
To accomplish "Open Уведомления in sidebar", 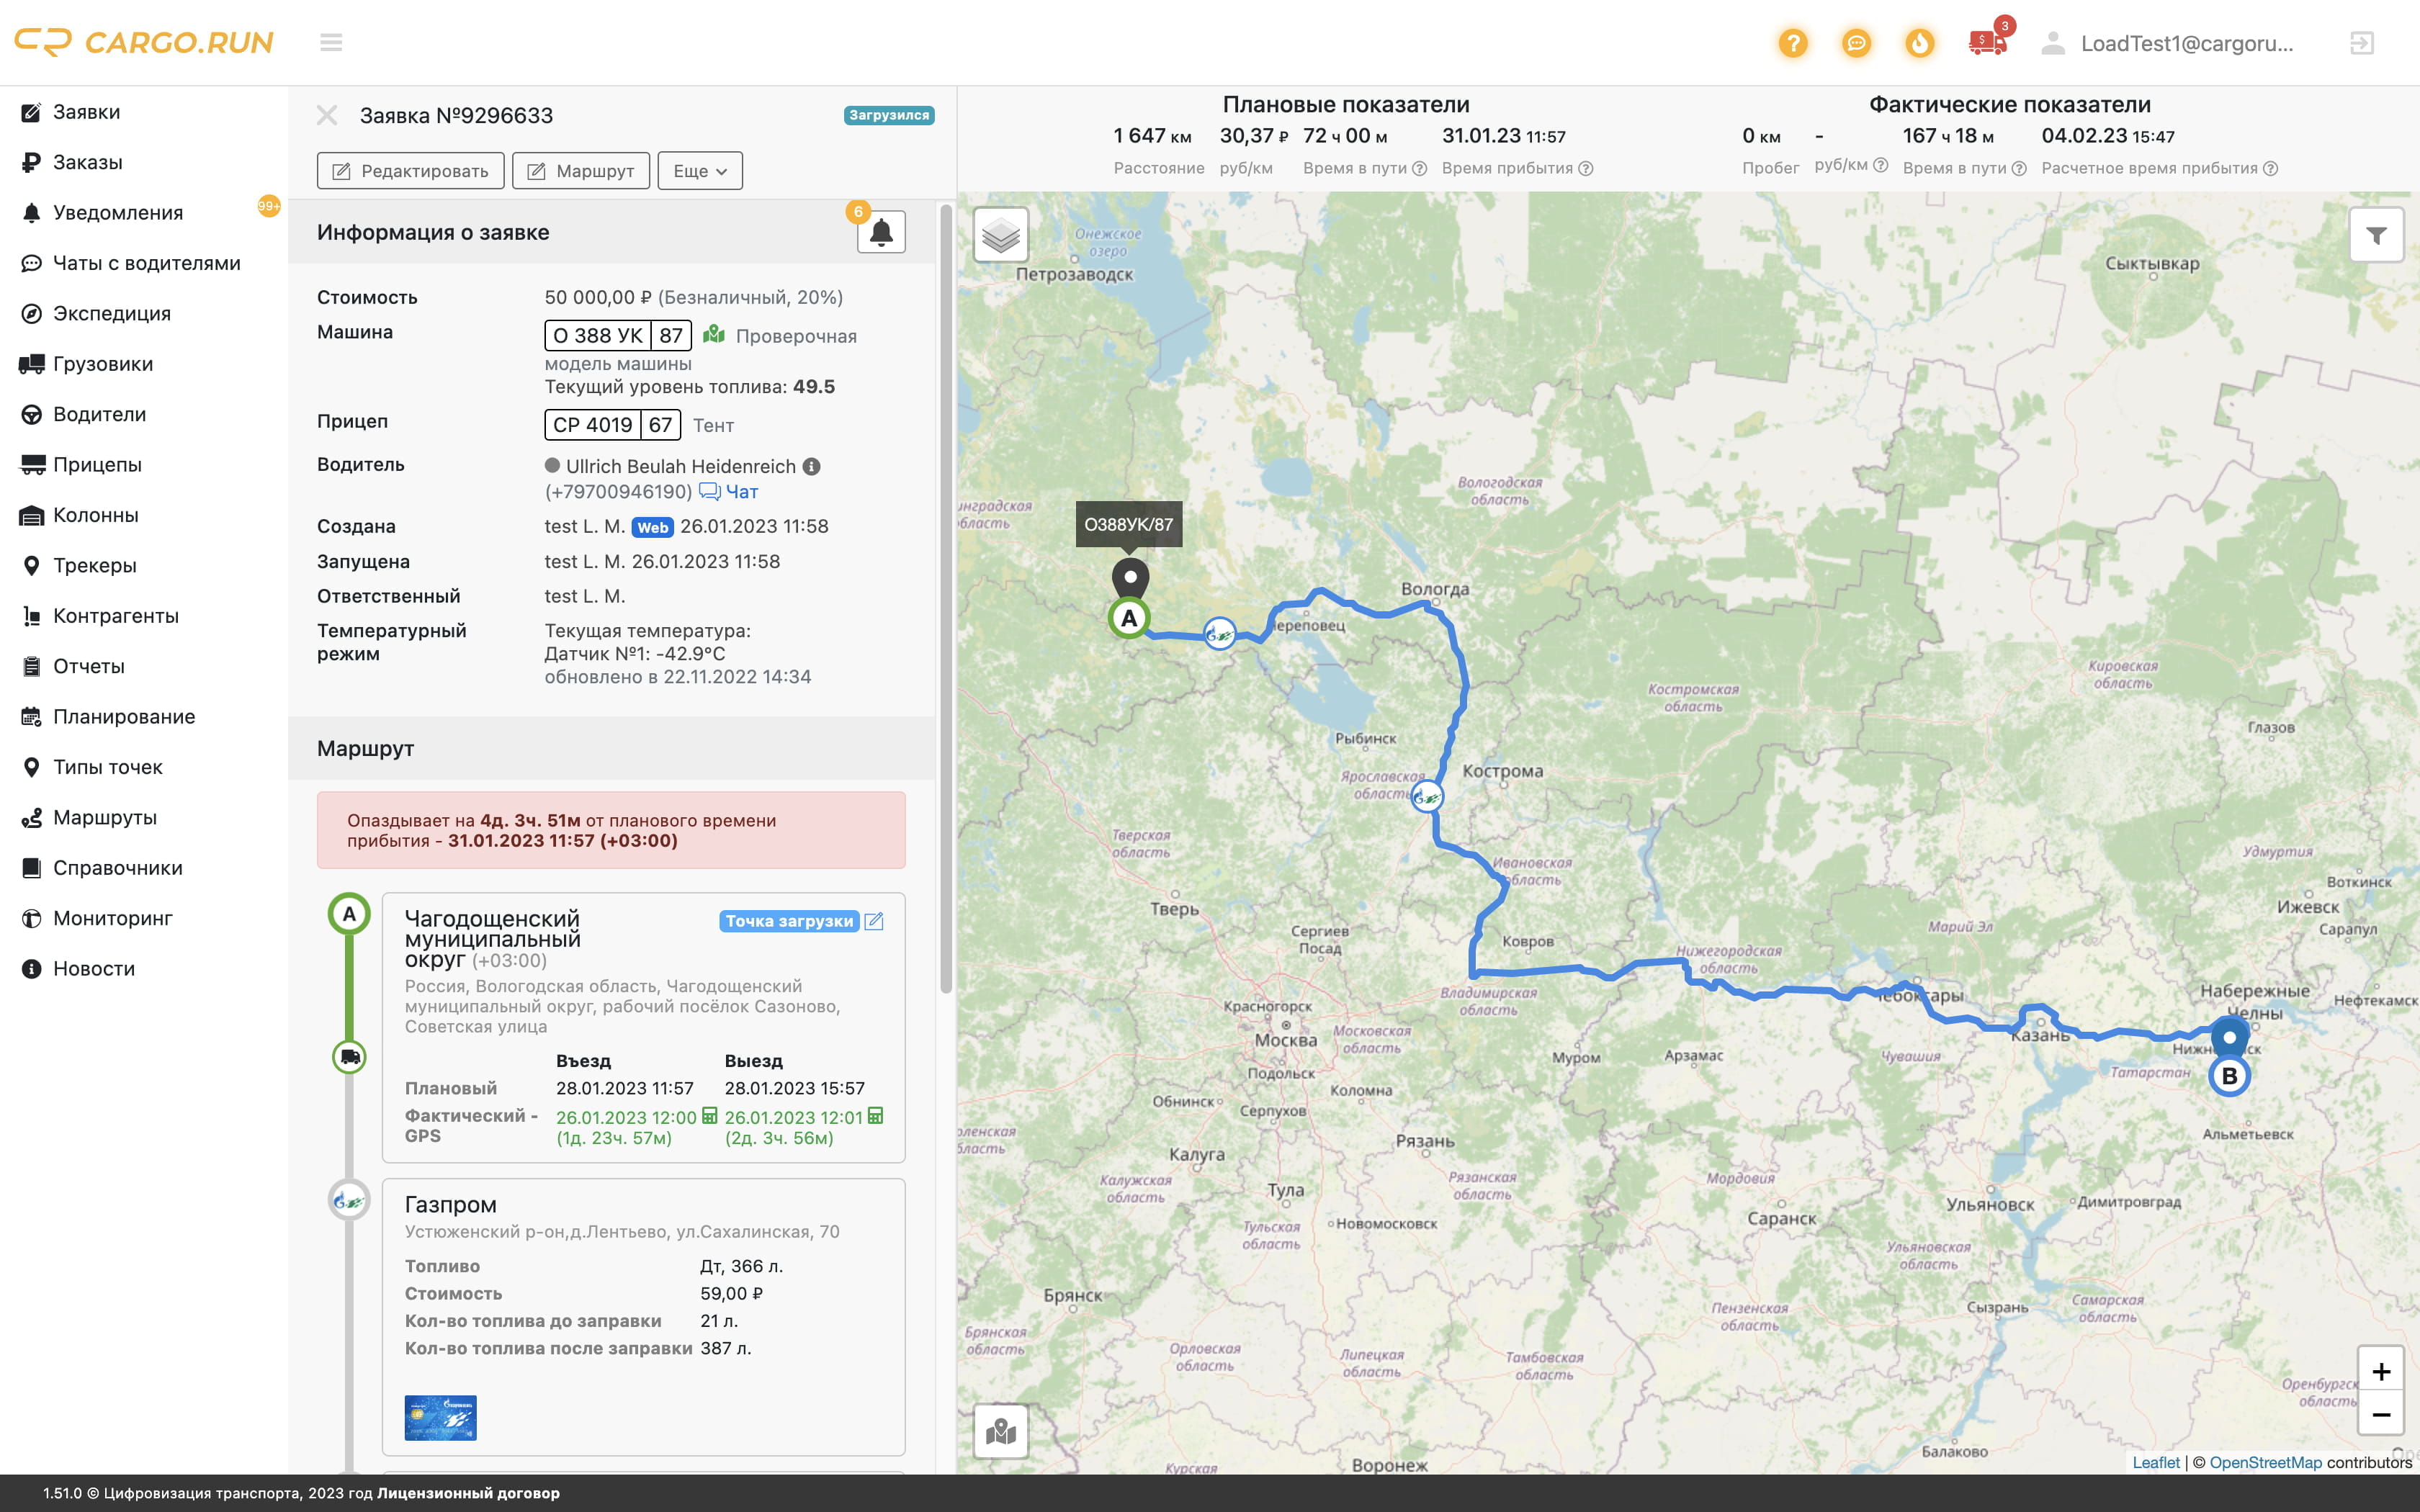I will tap(118, 213).
